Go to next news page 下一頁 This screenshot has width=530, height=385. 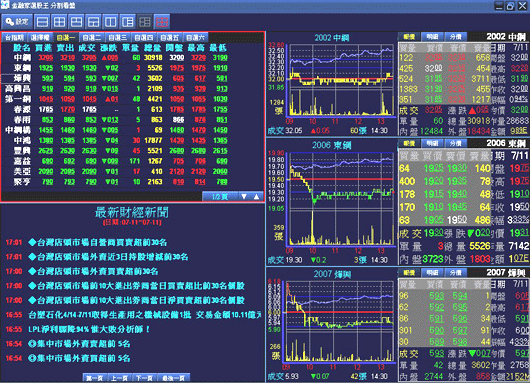click(x=145, y=378)
